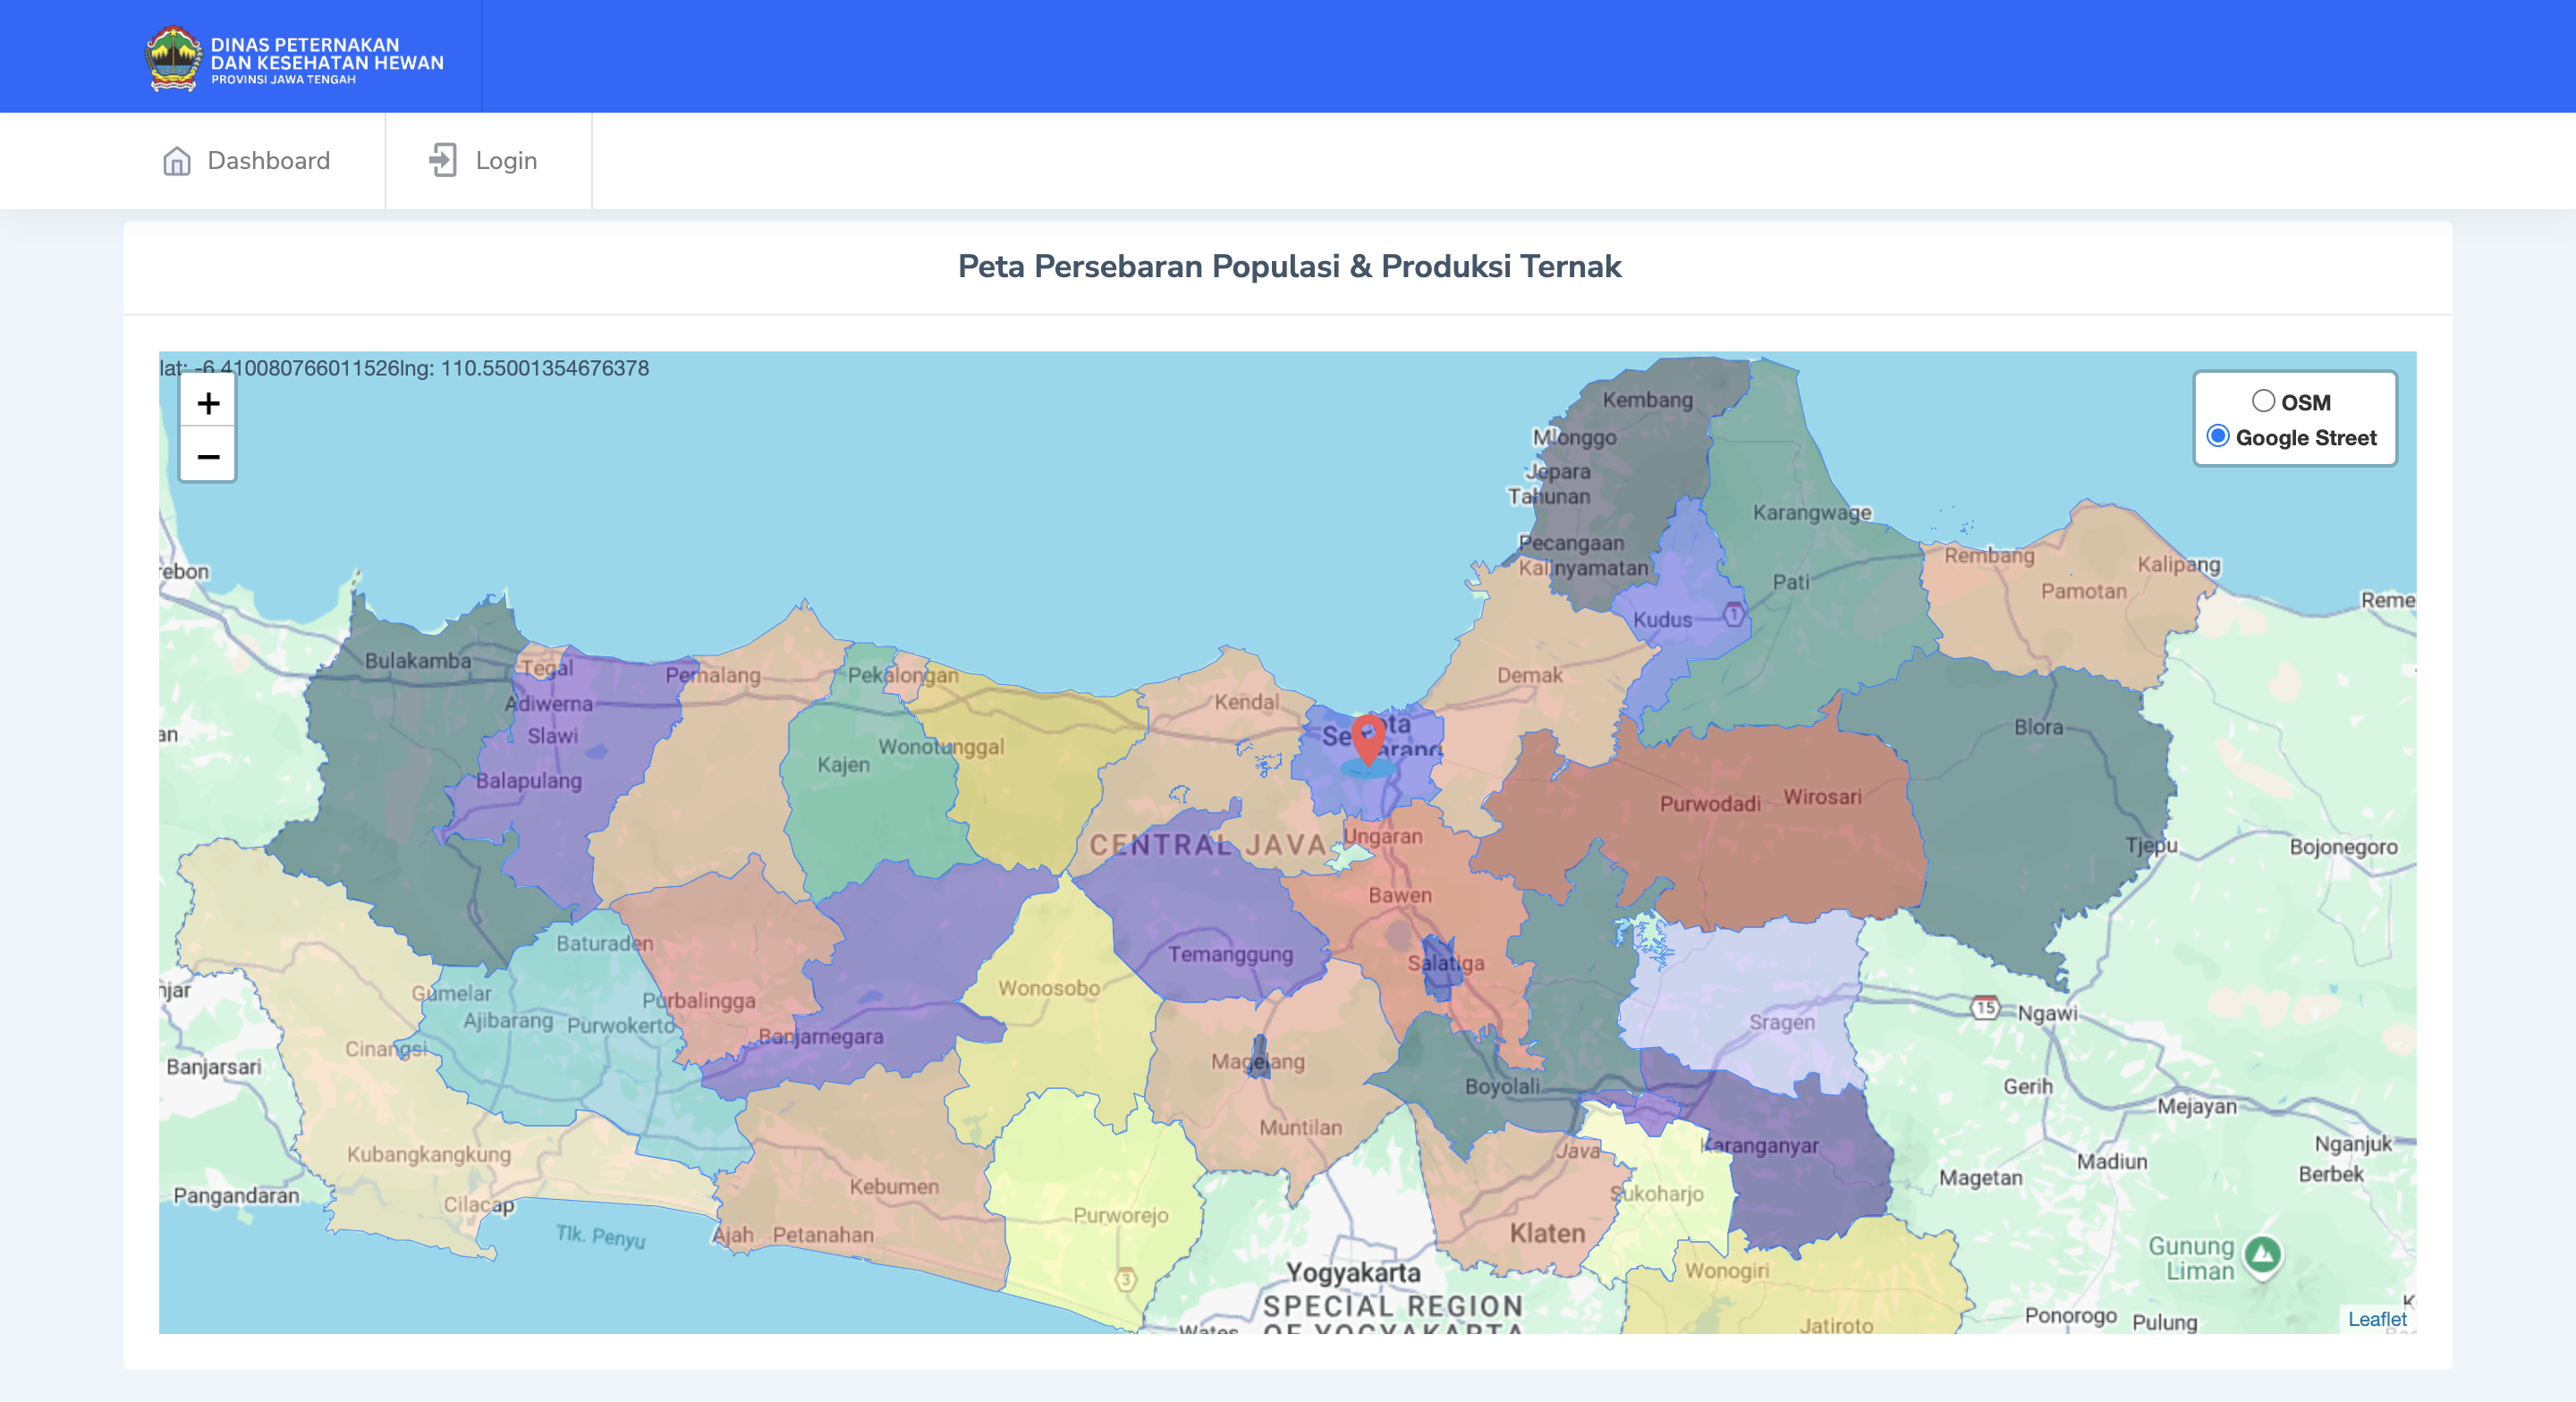
Task: Click the Login arrow icon
Action: pyautogui.click(x=443, y=160)
